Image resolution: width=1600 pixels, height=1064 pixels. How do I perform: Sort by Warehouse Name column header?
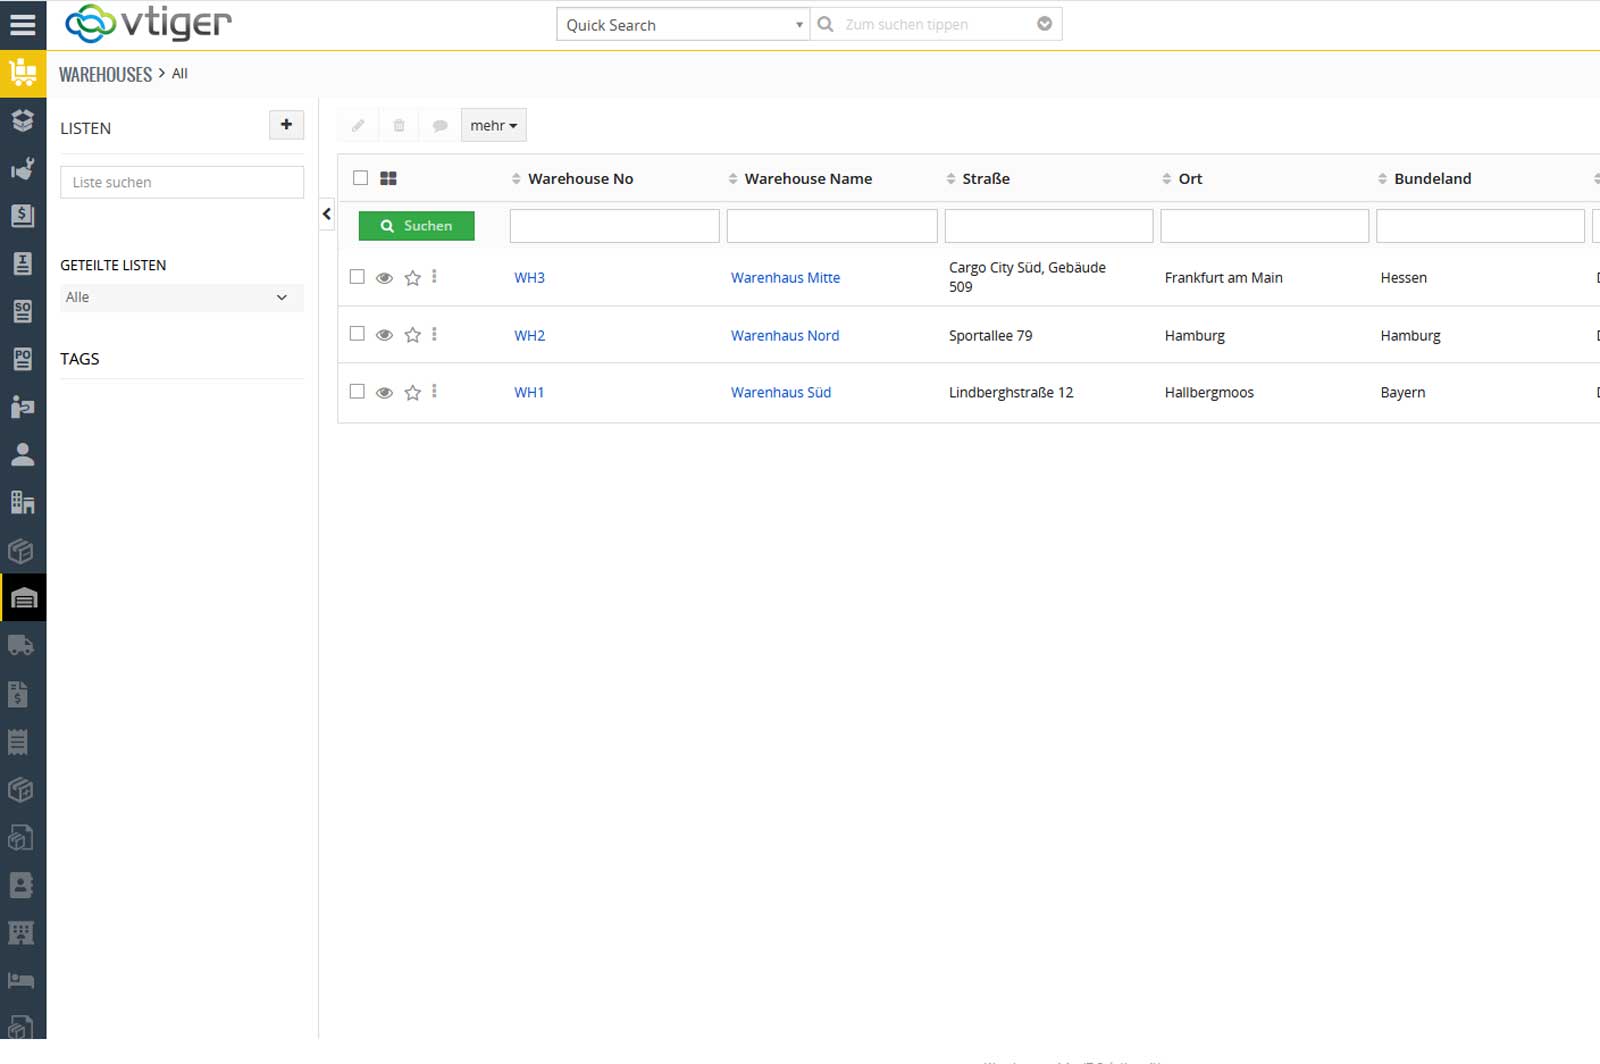[x=807, y=179]
